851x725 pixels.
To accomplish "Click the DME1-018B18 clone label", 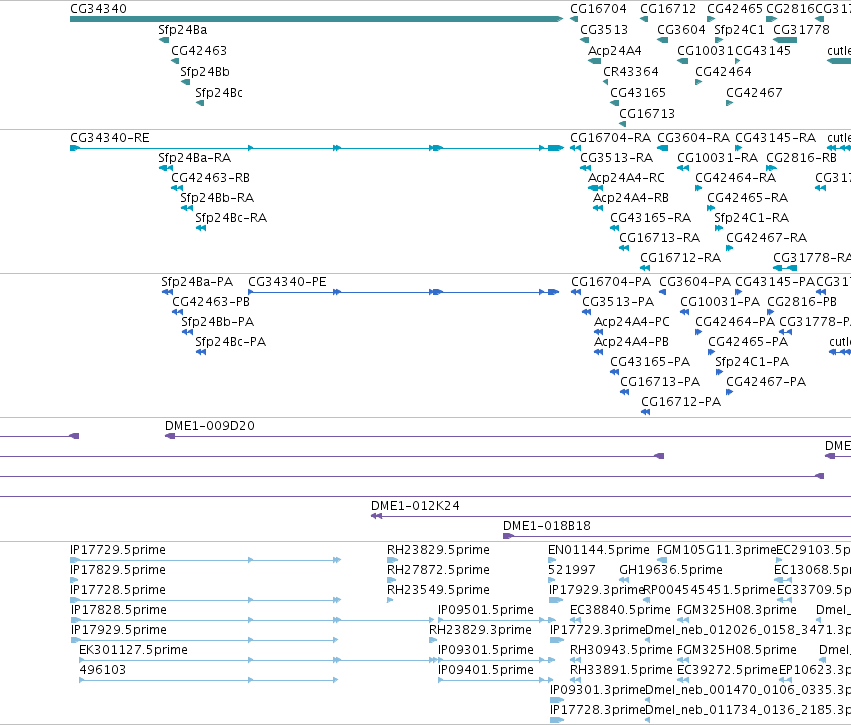I will tap(547, 526).
